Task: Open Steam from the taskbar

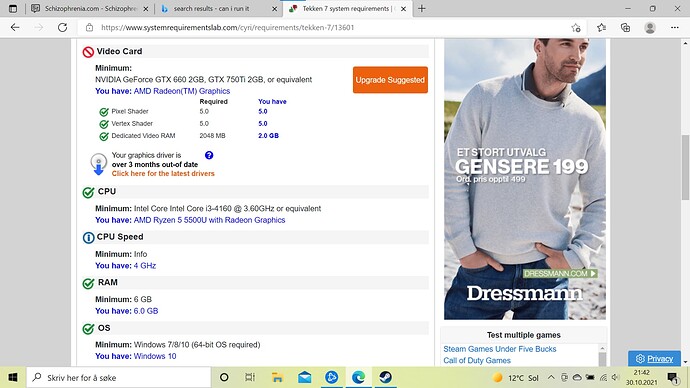Action: (385, 377)
